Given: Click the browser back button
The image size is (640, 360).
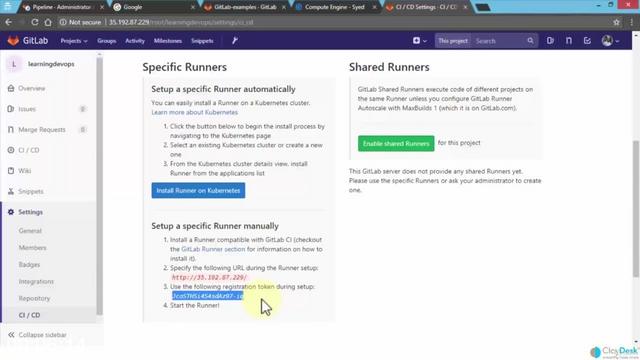Looking at the screenshot, I should click(9, 22).
